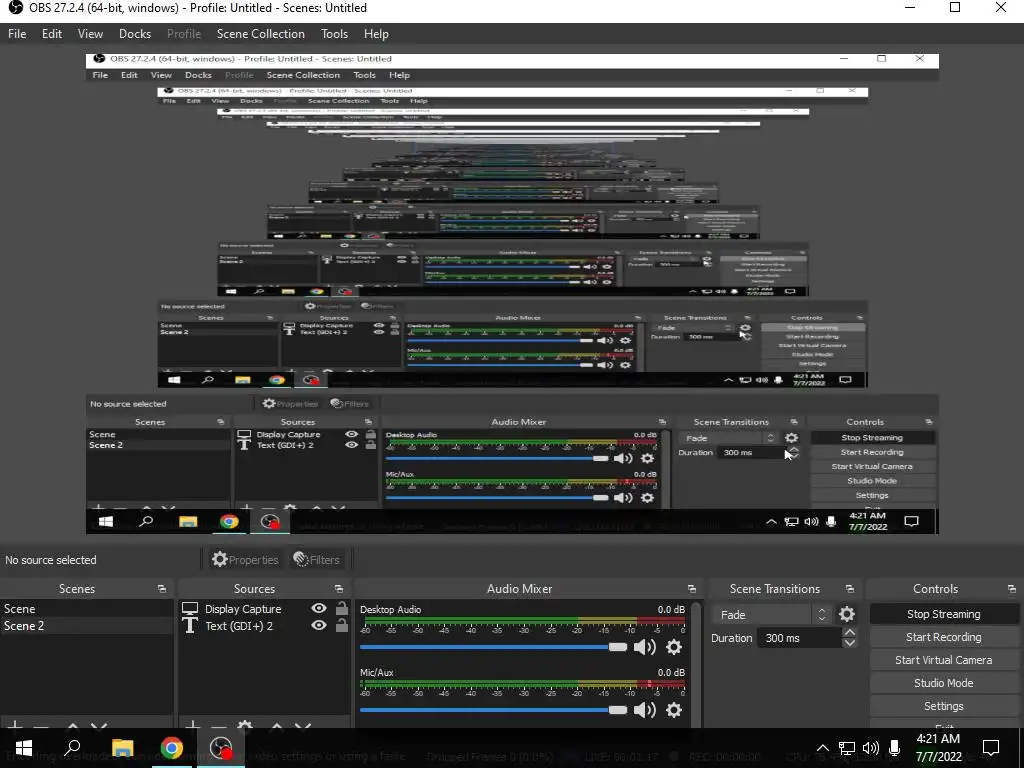Open source properties gear in Sources toolbar
Viewport: 1024px width, 768px height.
pos(245,726)
